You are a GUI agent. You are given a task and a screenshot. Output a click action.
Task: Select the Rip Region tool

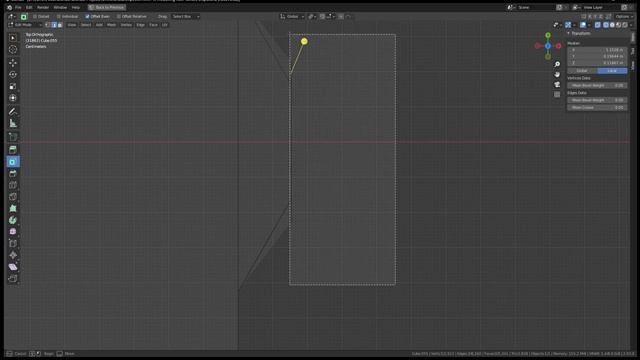tap(13, 279)
